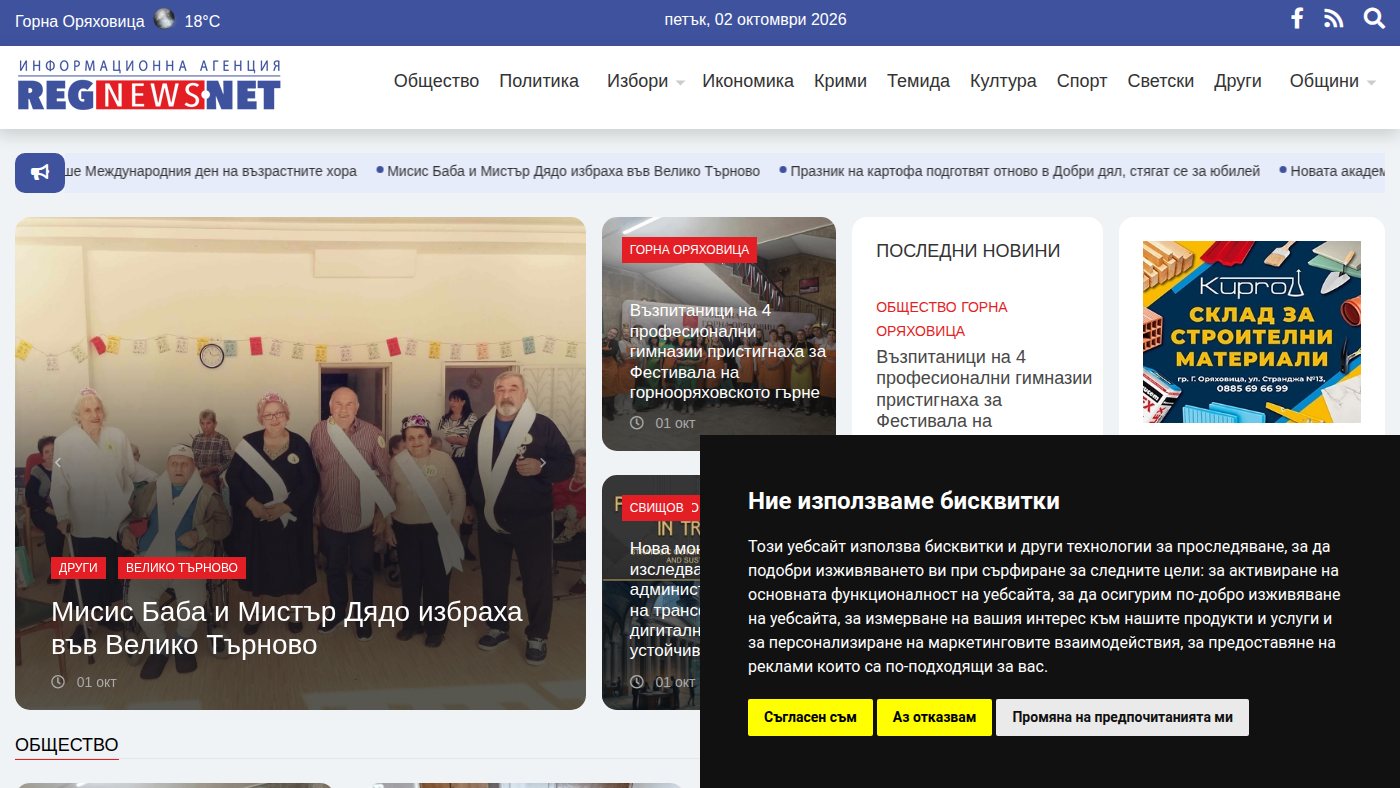Screen dimensions: 1400x788
Task: Click the Горна Оряховица city label in top bar
Action: [80, 21]
